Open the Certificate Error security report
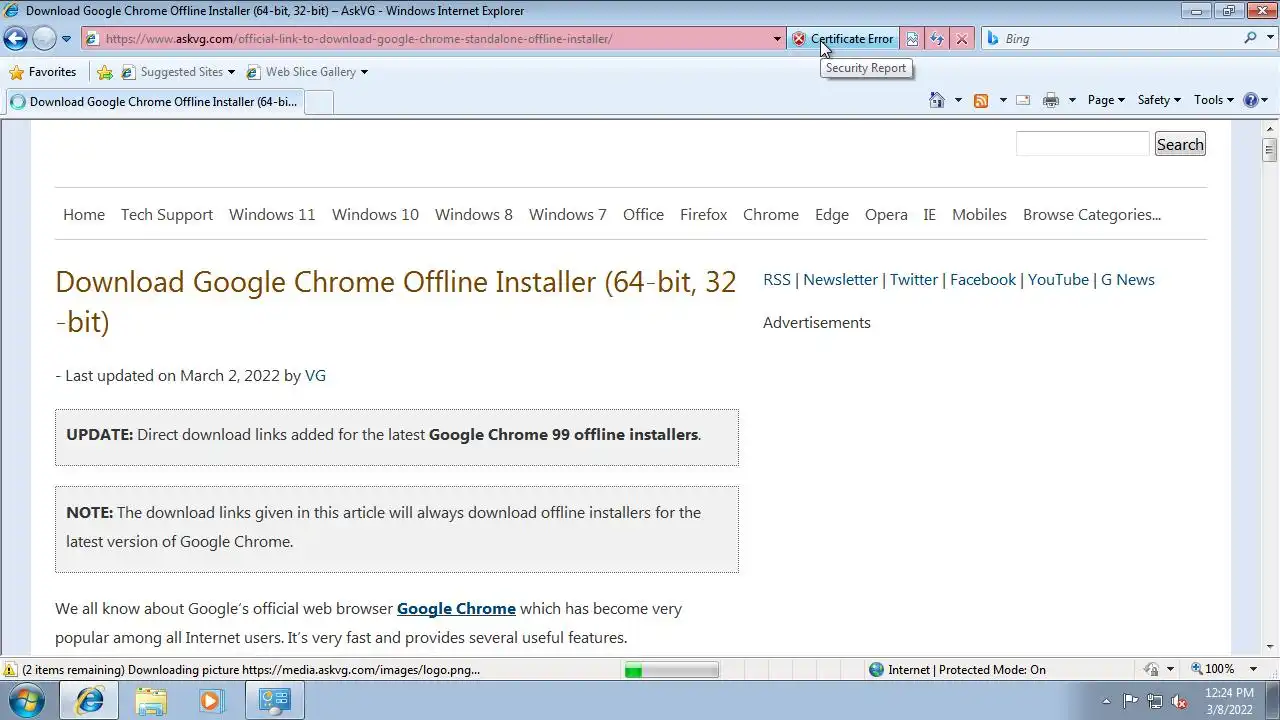This screenshot has height=720, width=1280. (844, 39)
